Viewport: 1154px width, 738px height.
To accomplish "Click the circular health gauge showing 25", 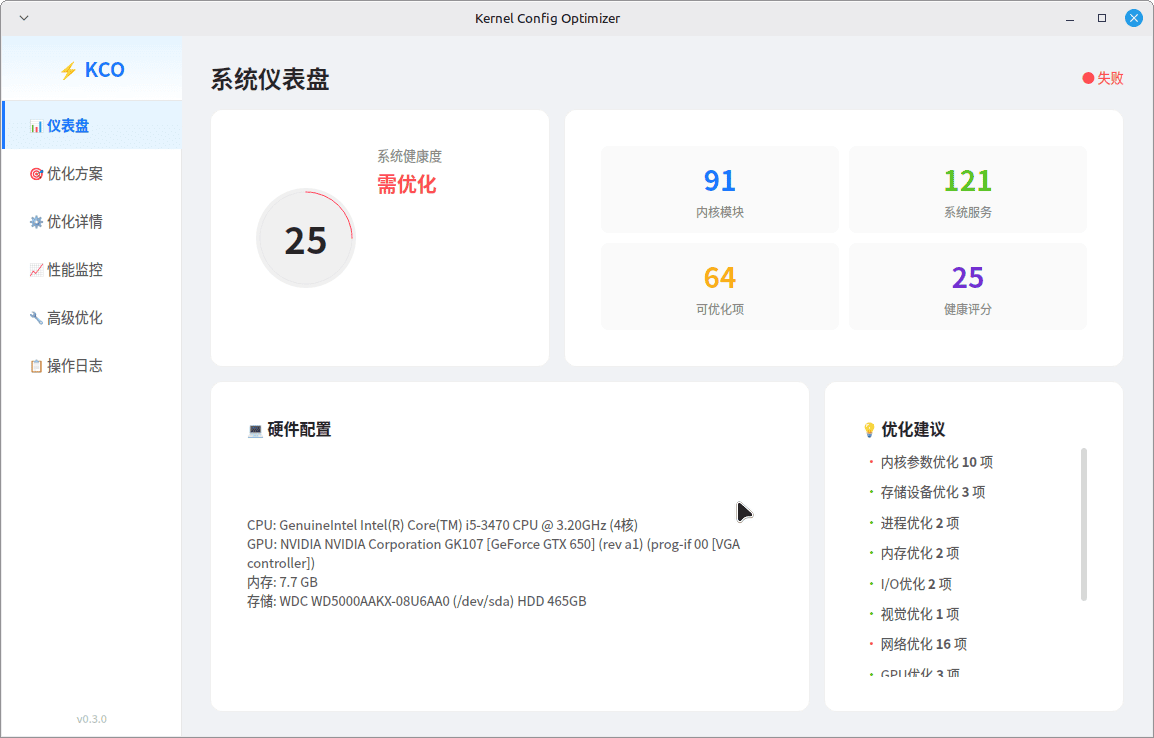I will 305,238.
